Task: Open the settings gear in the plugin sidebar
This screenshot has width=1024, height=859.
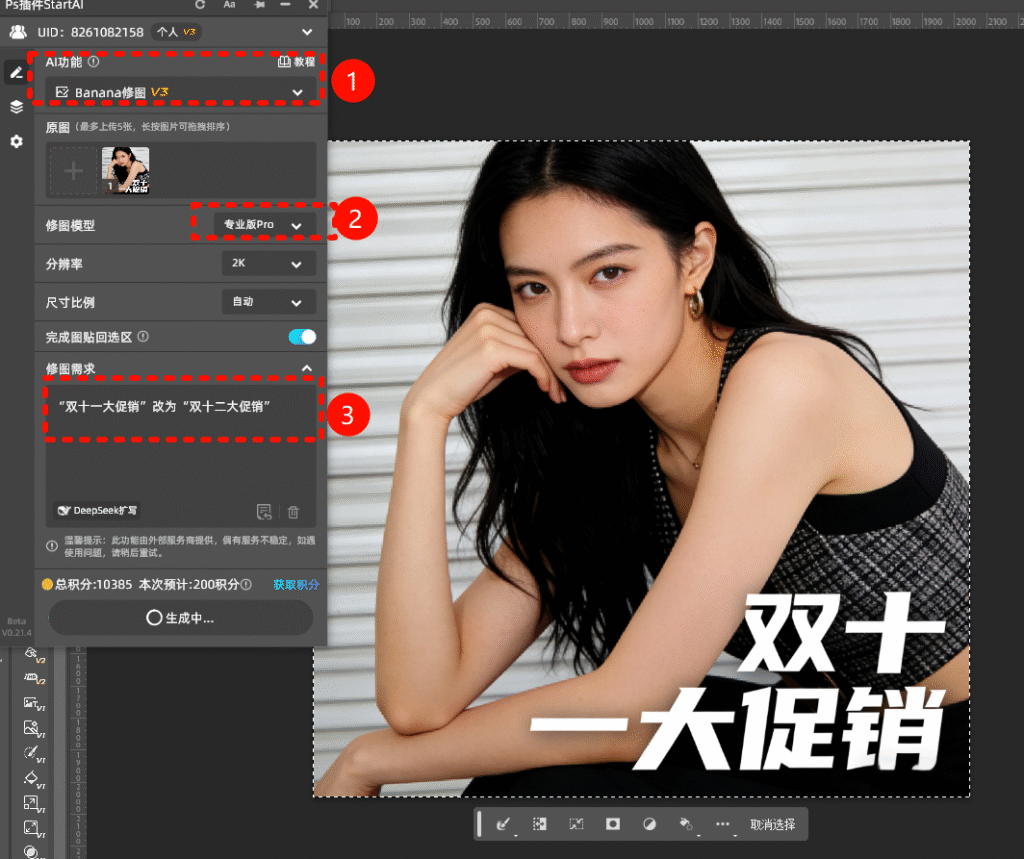Action: 16,142
